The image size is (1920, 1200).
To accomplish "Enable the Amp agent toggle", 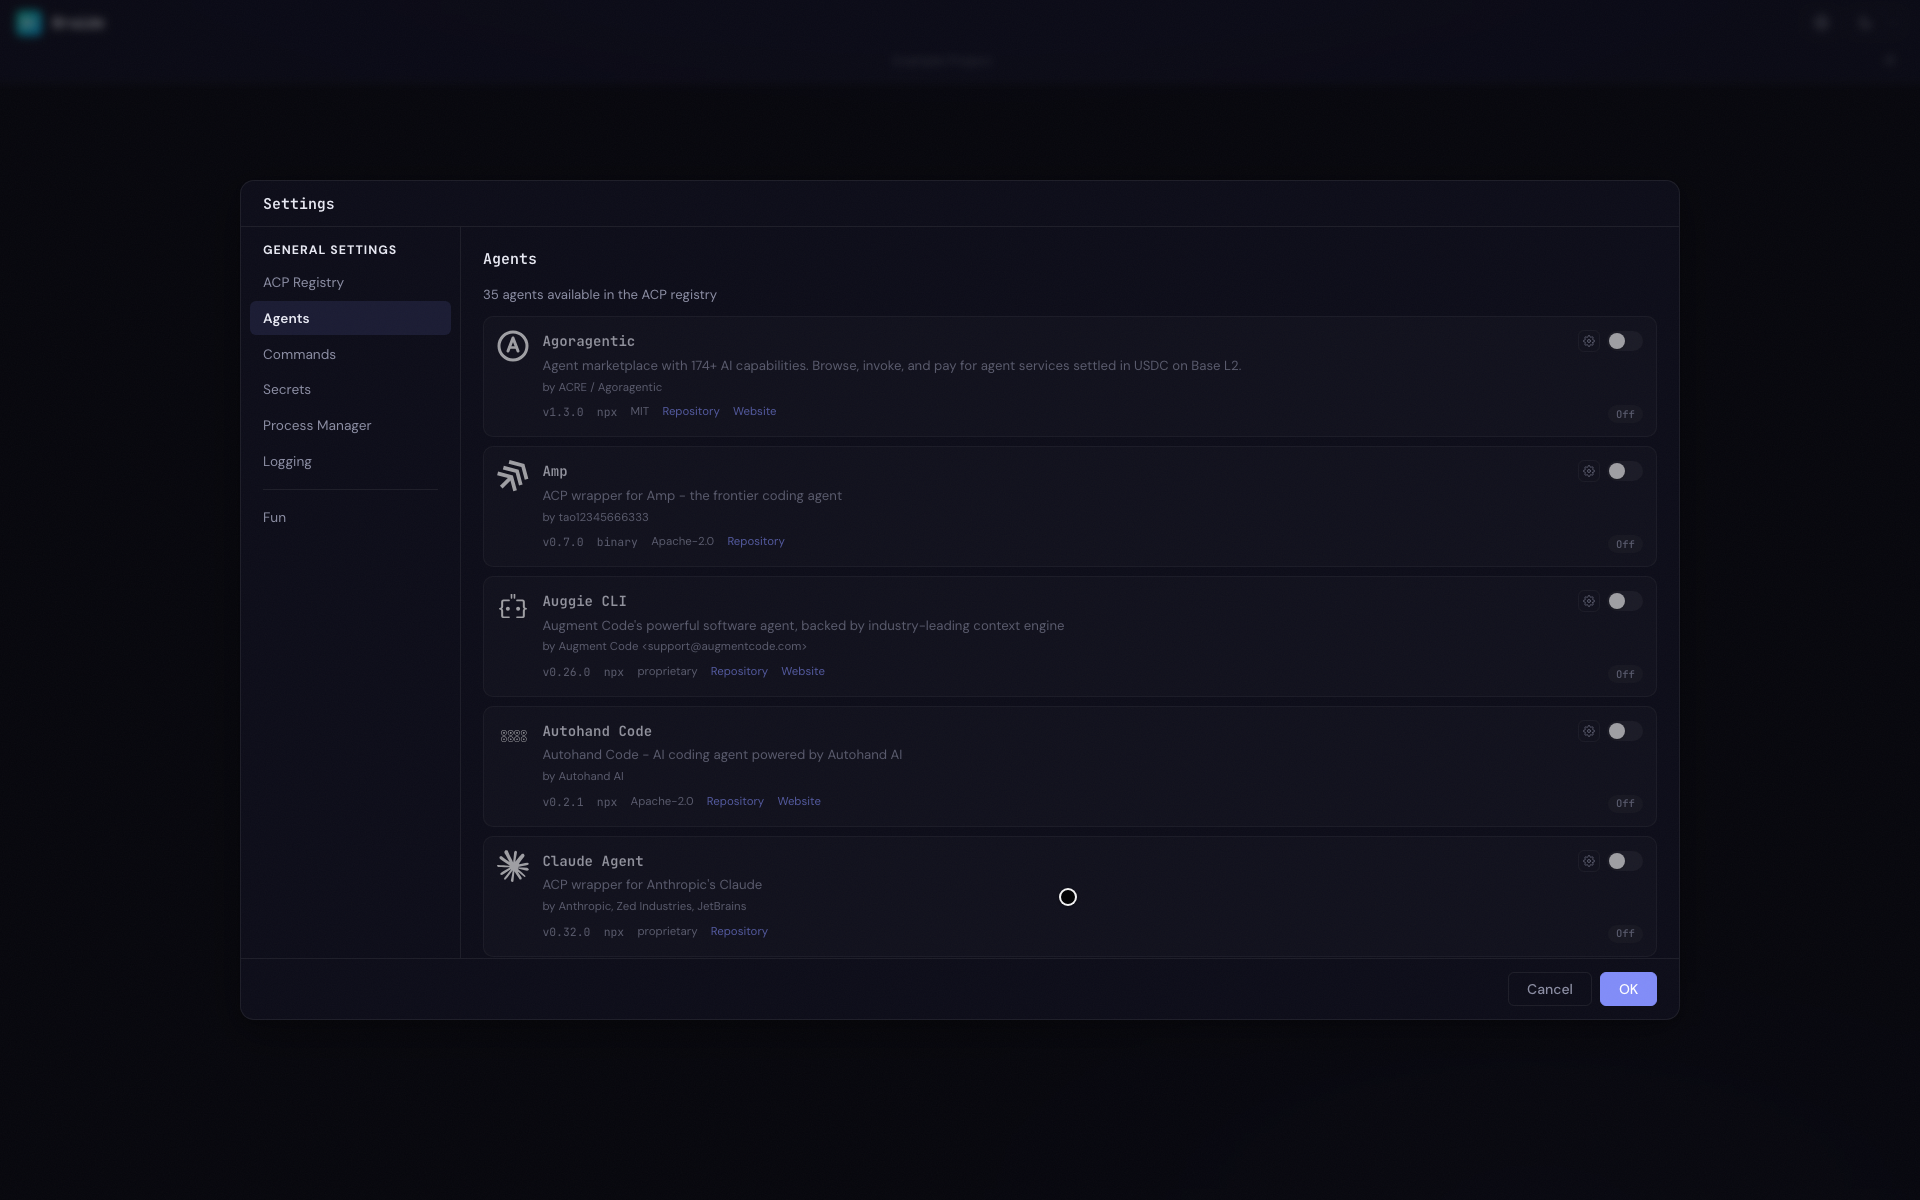I will (1624, 471).
